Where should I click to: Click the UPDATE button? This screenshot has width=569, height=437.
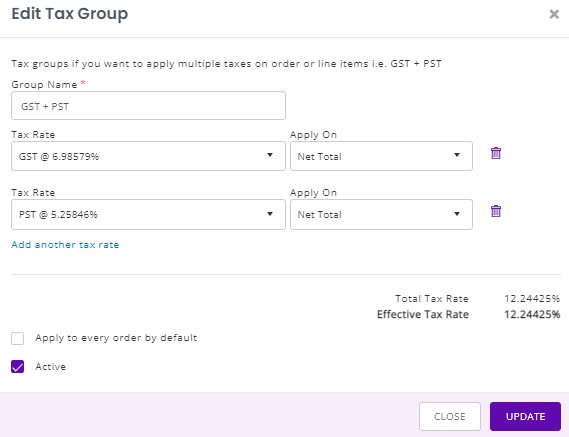pyautogui.click(x=525, y=416)
